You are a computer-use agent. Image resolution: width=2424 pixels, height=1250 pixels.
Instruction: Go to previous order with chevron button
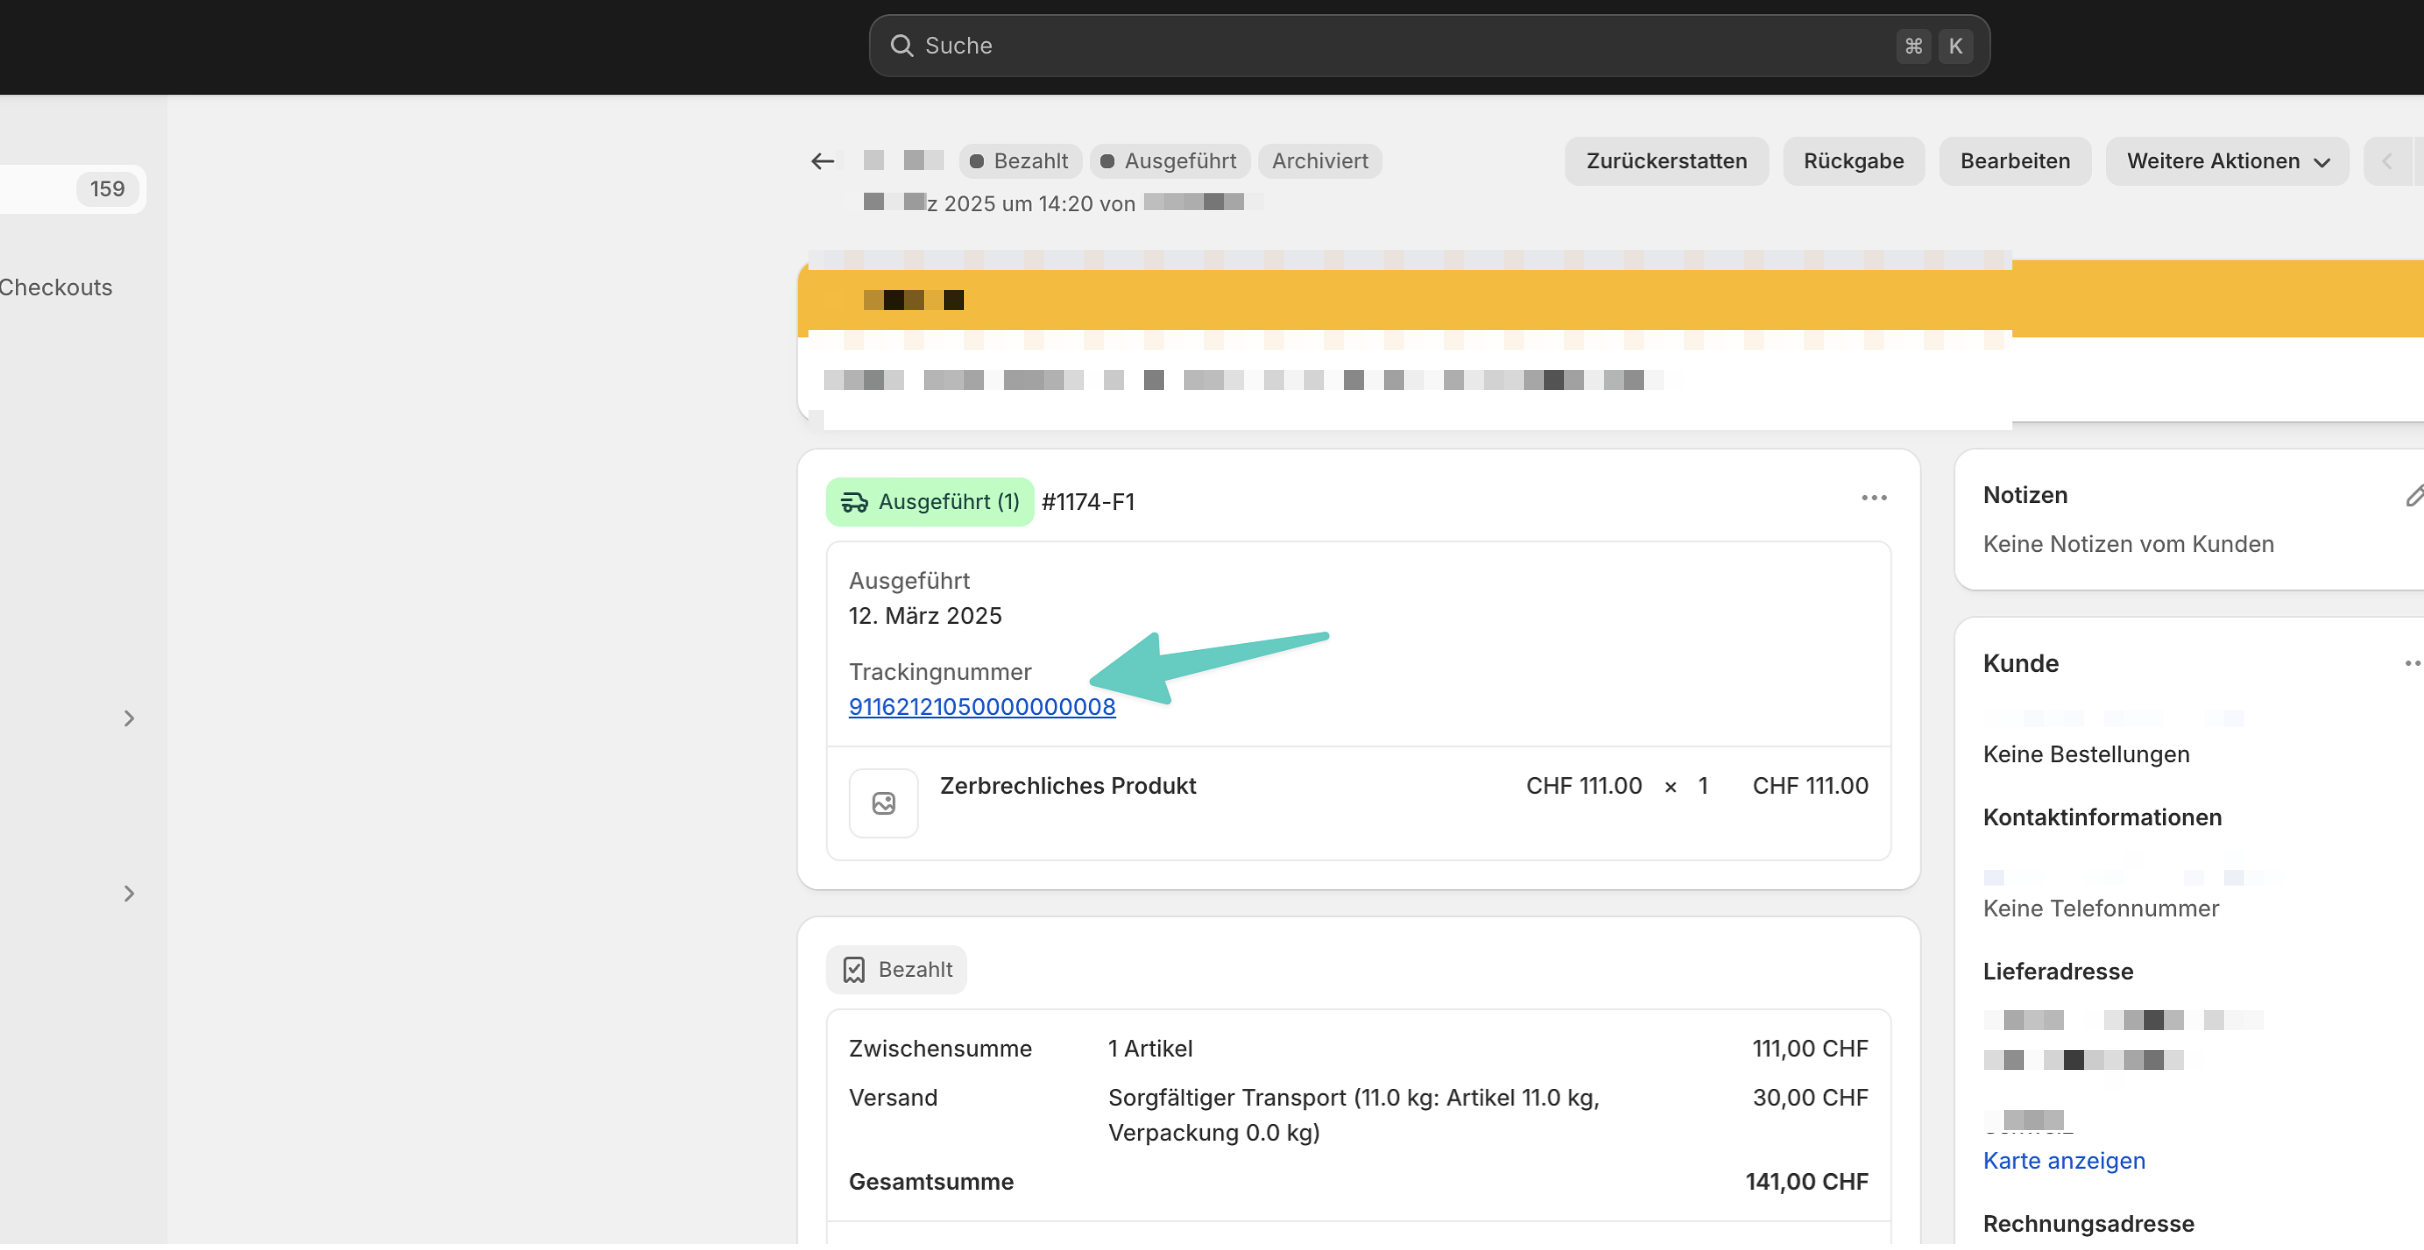tap(2387, 161)
